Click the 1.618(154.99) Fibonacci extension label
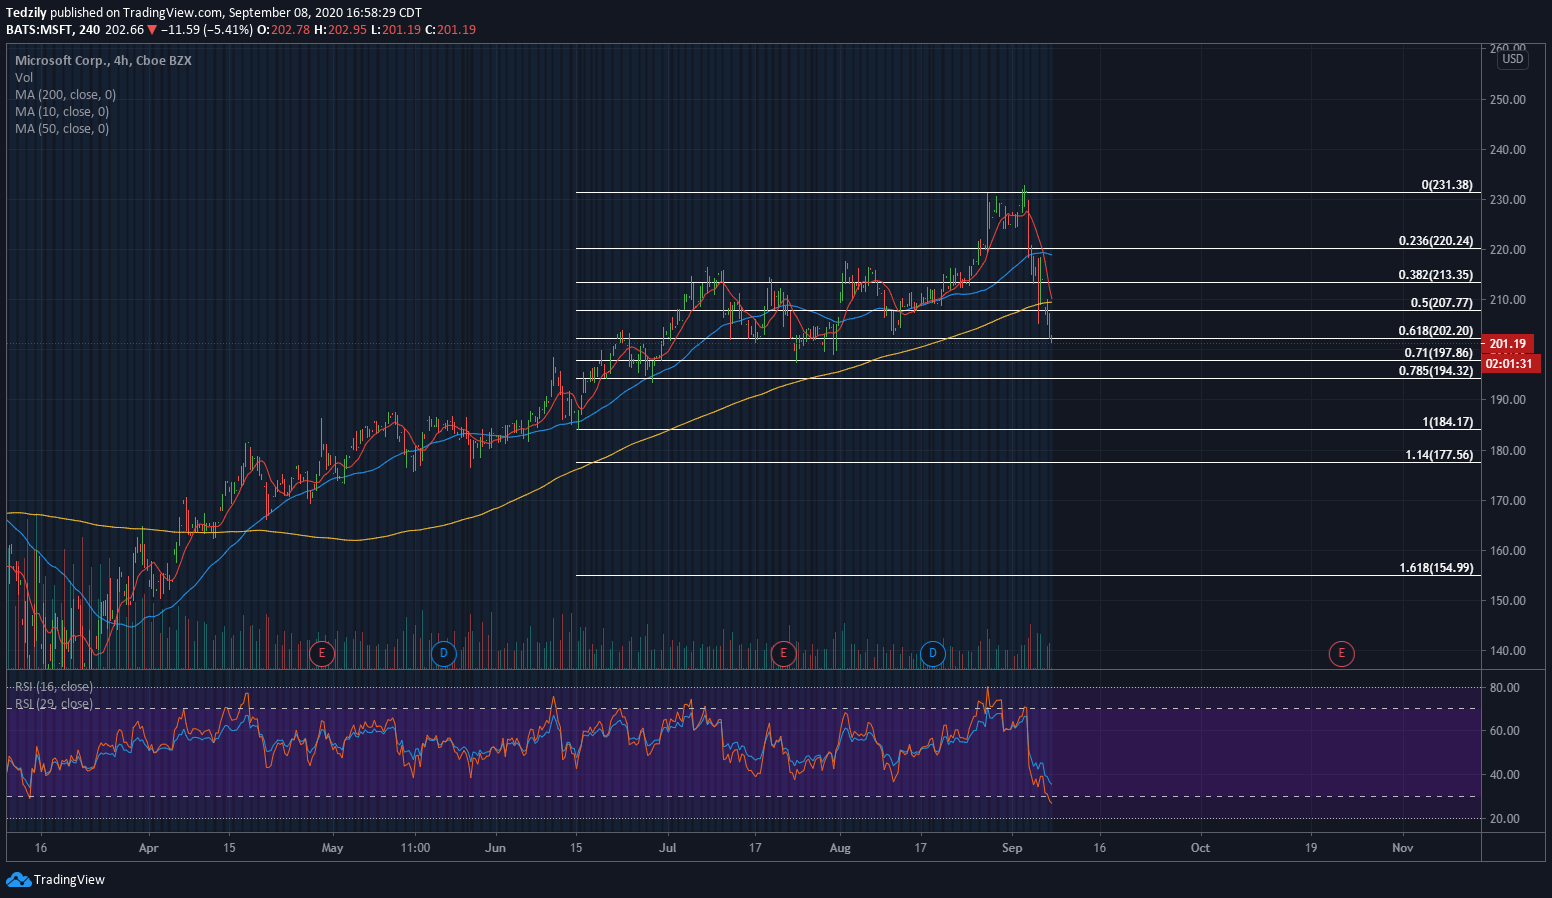 click(x=1436, y=568)
